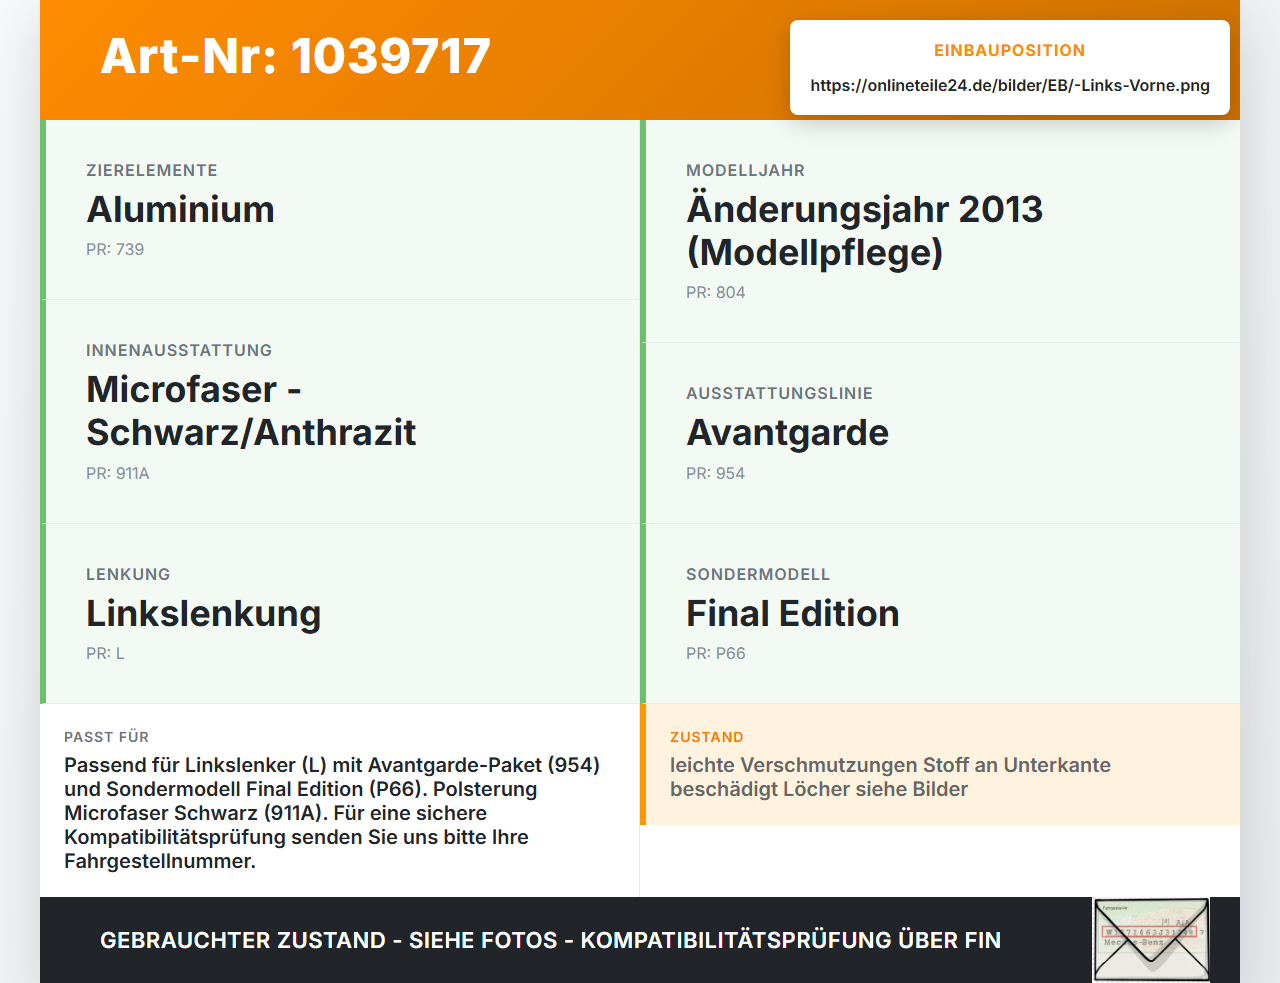Open the onlineteile24 Links-Vorne image URL
The width and height of the screenshot is (1280, 983).
click(x=1010, y=85)
